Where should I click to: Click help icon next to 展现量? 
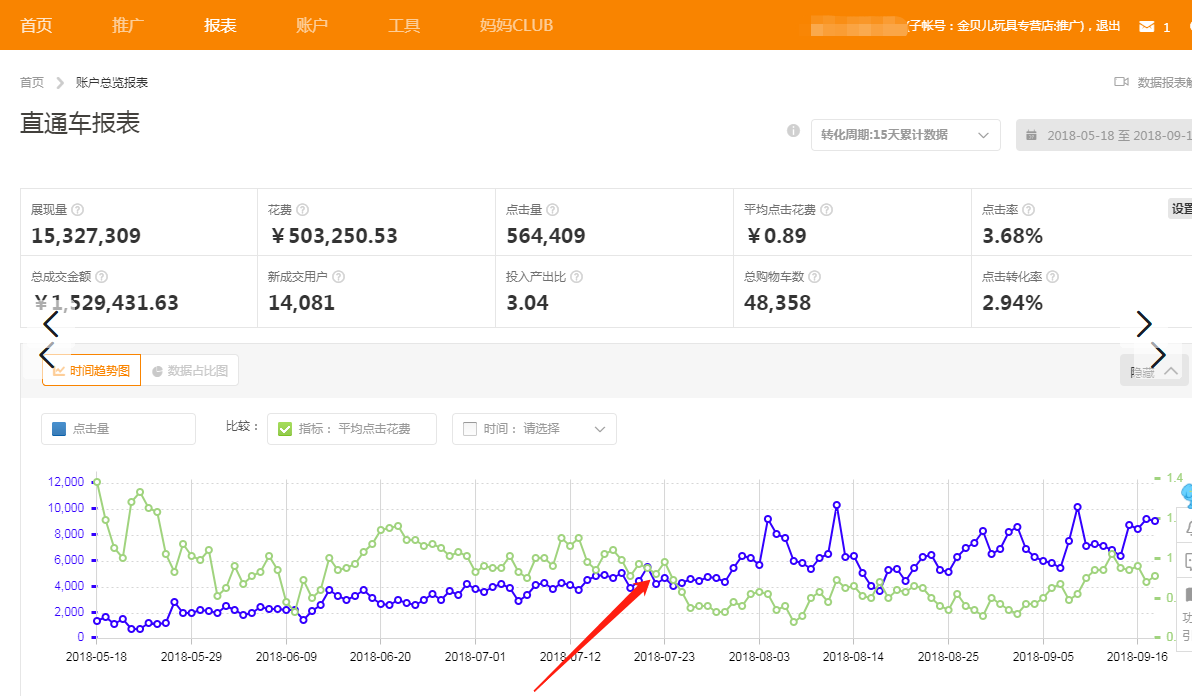[x=78, y=210]
